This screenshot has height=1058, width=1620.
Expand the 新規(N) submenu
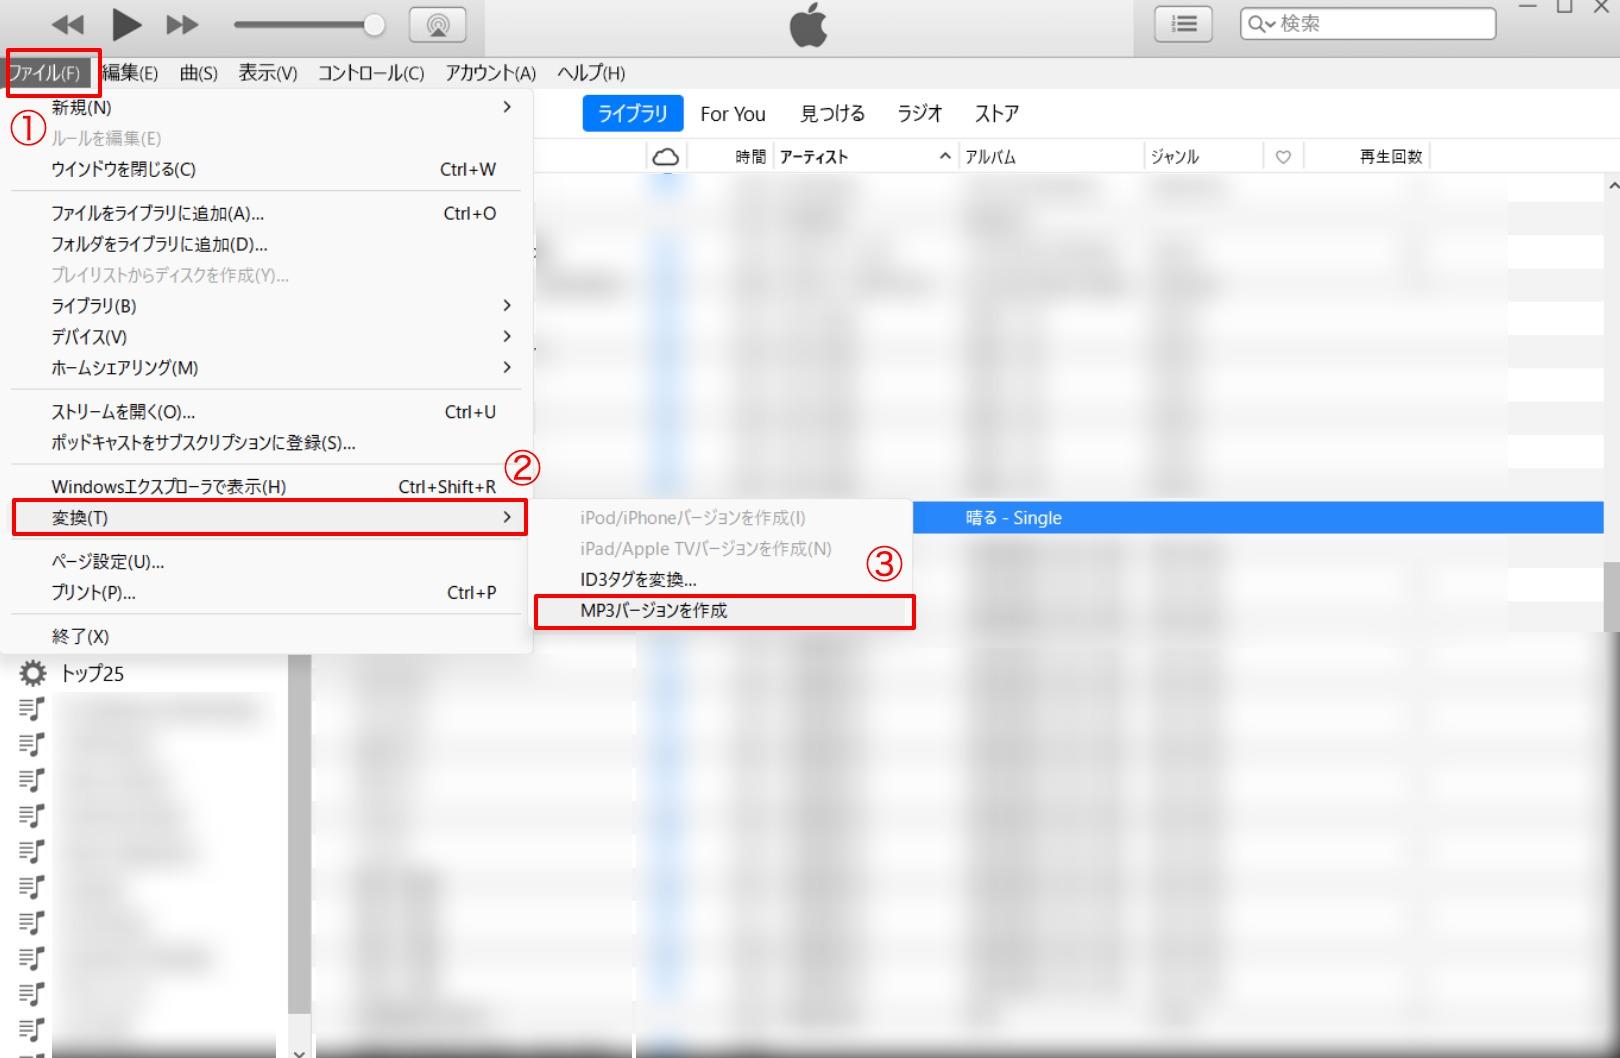[x=268, y=107]
